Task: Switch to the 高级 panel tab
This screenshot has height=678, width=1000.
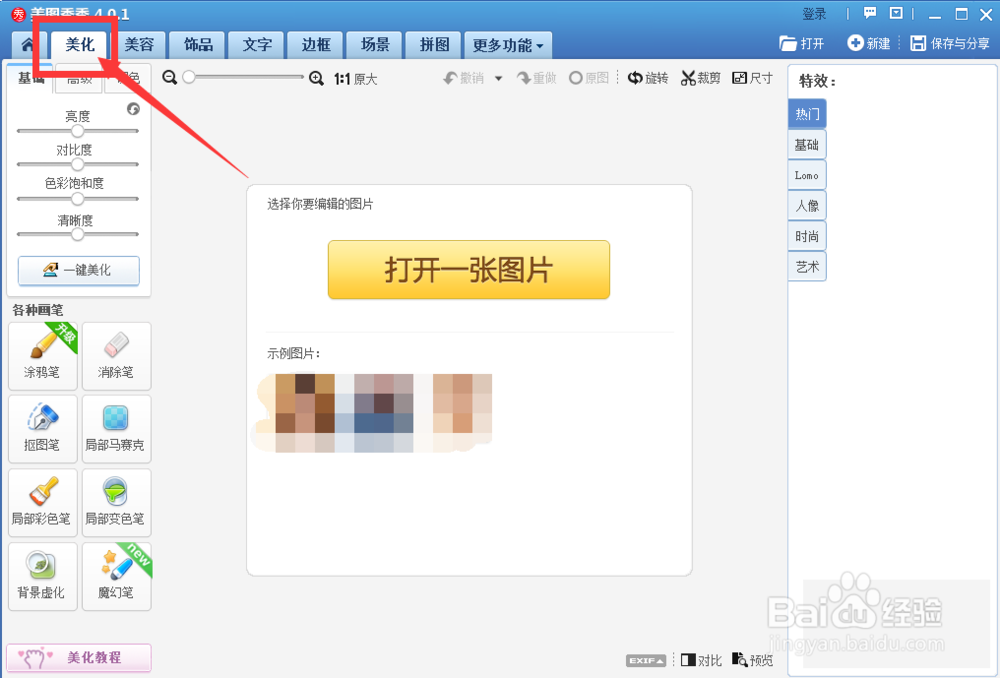Action: coord(78,80)
